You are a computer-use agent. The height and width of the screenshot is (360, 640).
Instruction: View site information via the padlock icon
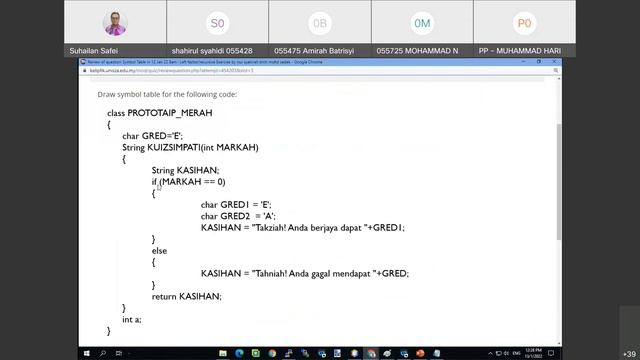click(85, 71)
